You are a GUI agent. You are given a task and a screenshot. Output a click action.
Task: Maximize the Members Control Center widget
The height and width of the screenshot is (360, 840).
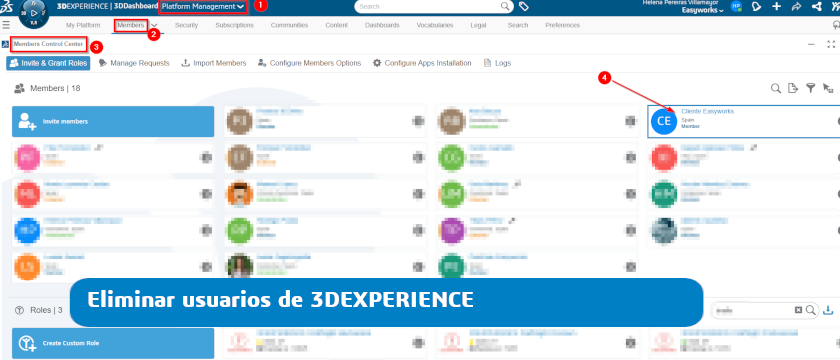pyautogui.click(x=831, y=44)
